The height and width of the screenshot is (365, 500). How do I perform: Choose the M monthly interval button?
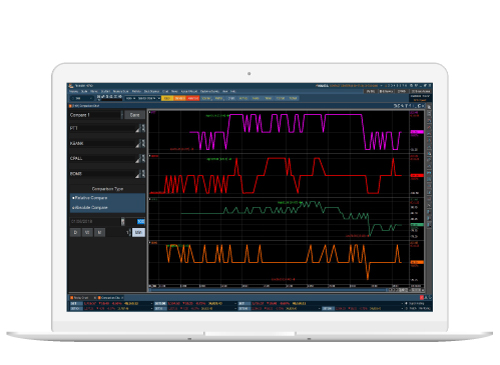tap(99, 232)
